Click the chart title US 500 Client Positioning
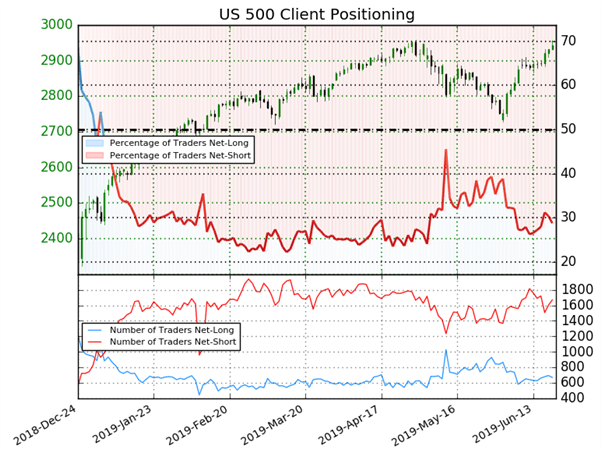This screenshot has height=449, width=601. tap(317, 14)
